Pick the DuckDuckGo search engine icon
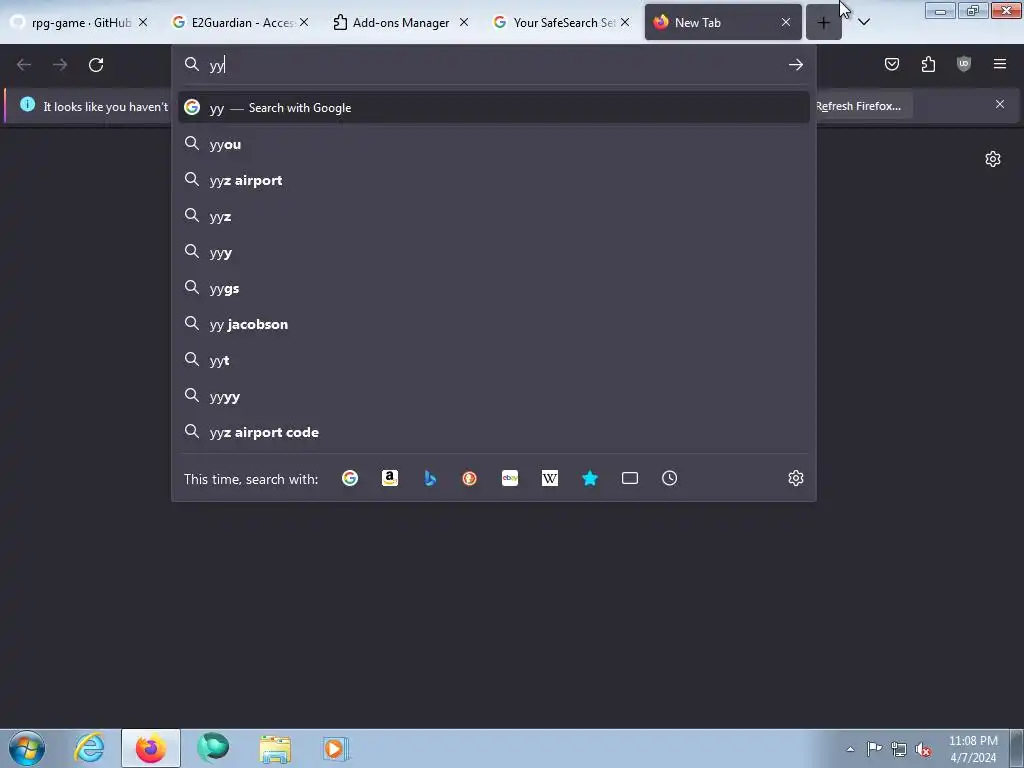 [x=470, y=478]
